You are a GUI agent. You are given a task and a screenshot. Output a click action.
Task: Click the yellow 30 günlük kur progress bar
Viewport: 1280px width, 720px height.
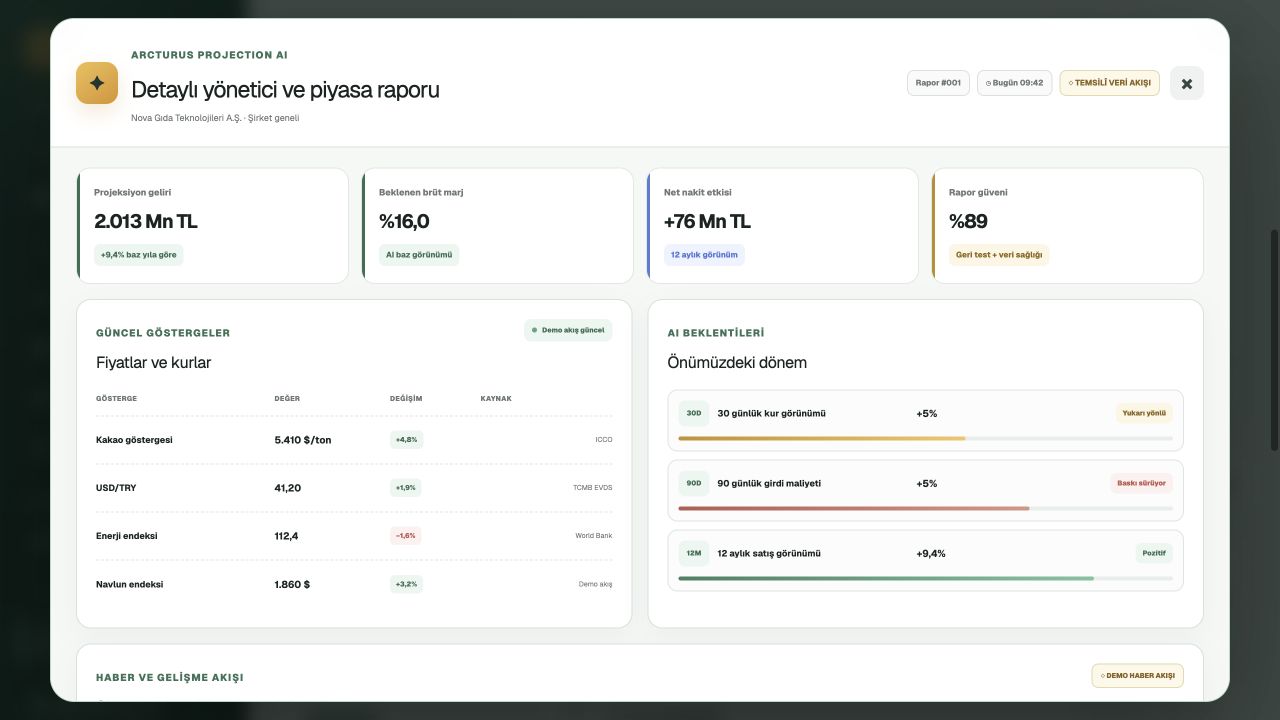(822, 438)
